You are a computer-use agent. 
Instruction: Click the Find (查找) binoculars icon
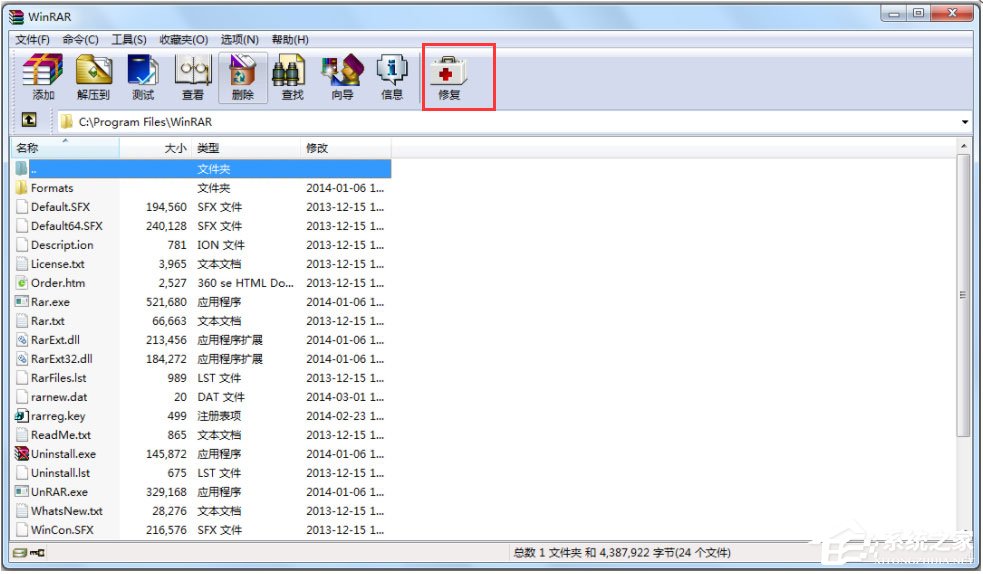click(x=289, y=70)
